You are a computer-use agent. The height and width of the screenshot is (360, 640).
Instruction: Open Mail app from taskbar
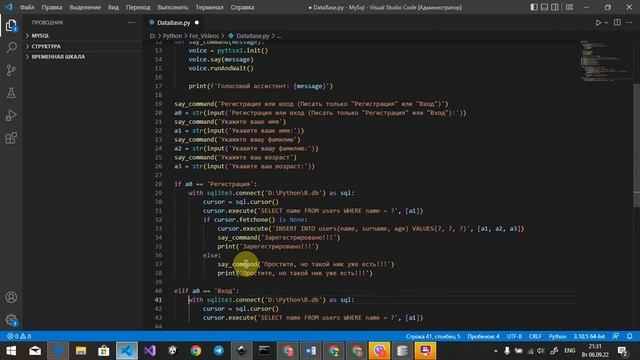(35, 351)
